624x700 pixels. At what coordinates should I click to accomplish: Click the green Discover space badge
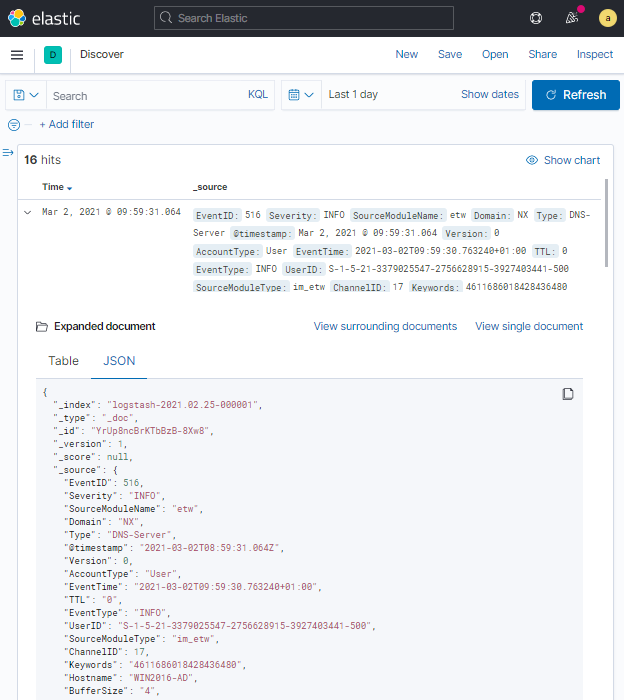tap(53, 55)
